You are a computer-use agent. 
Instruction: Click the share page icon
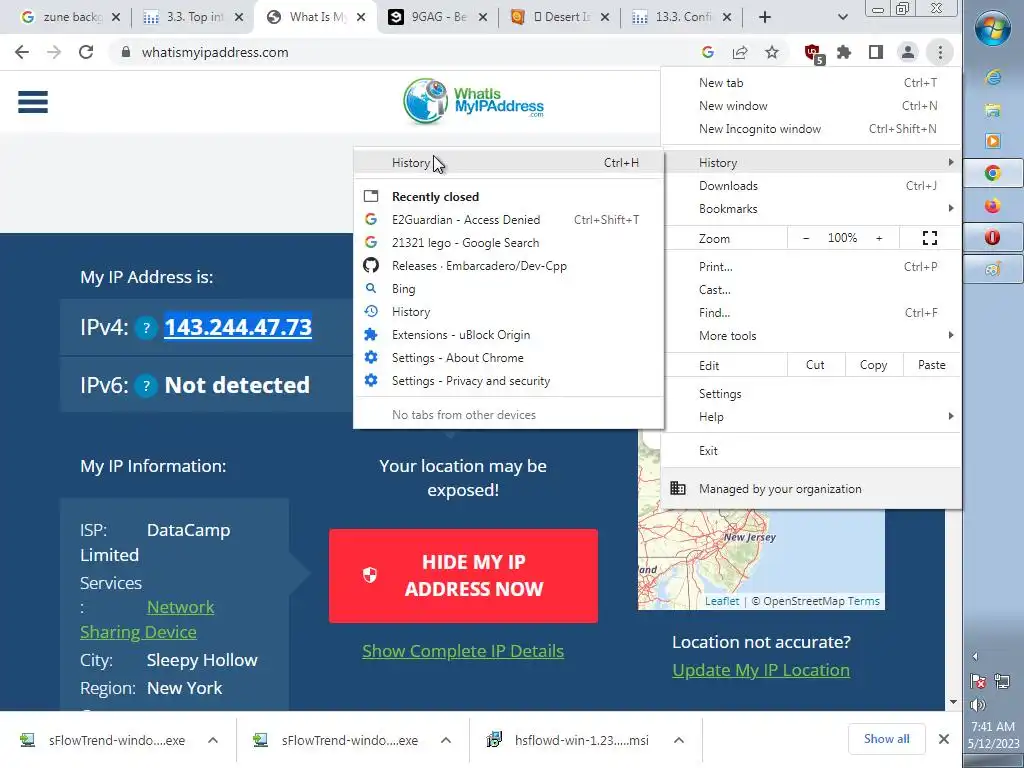coord(740,52)
